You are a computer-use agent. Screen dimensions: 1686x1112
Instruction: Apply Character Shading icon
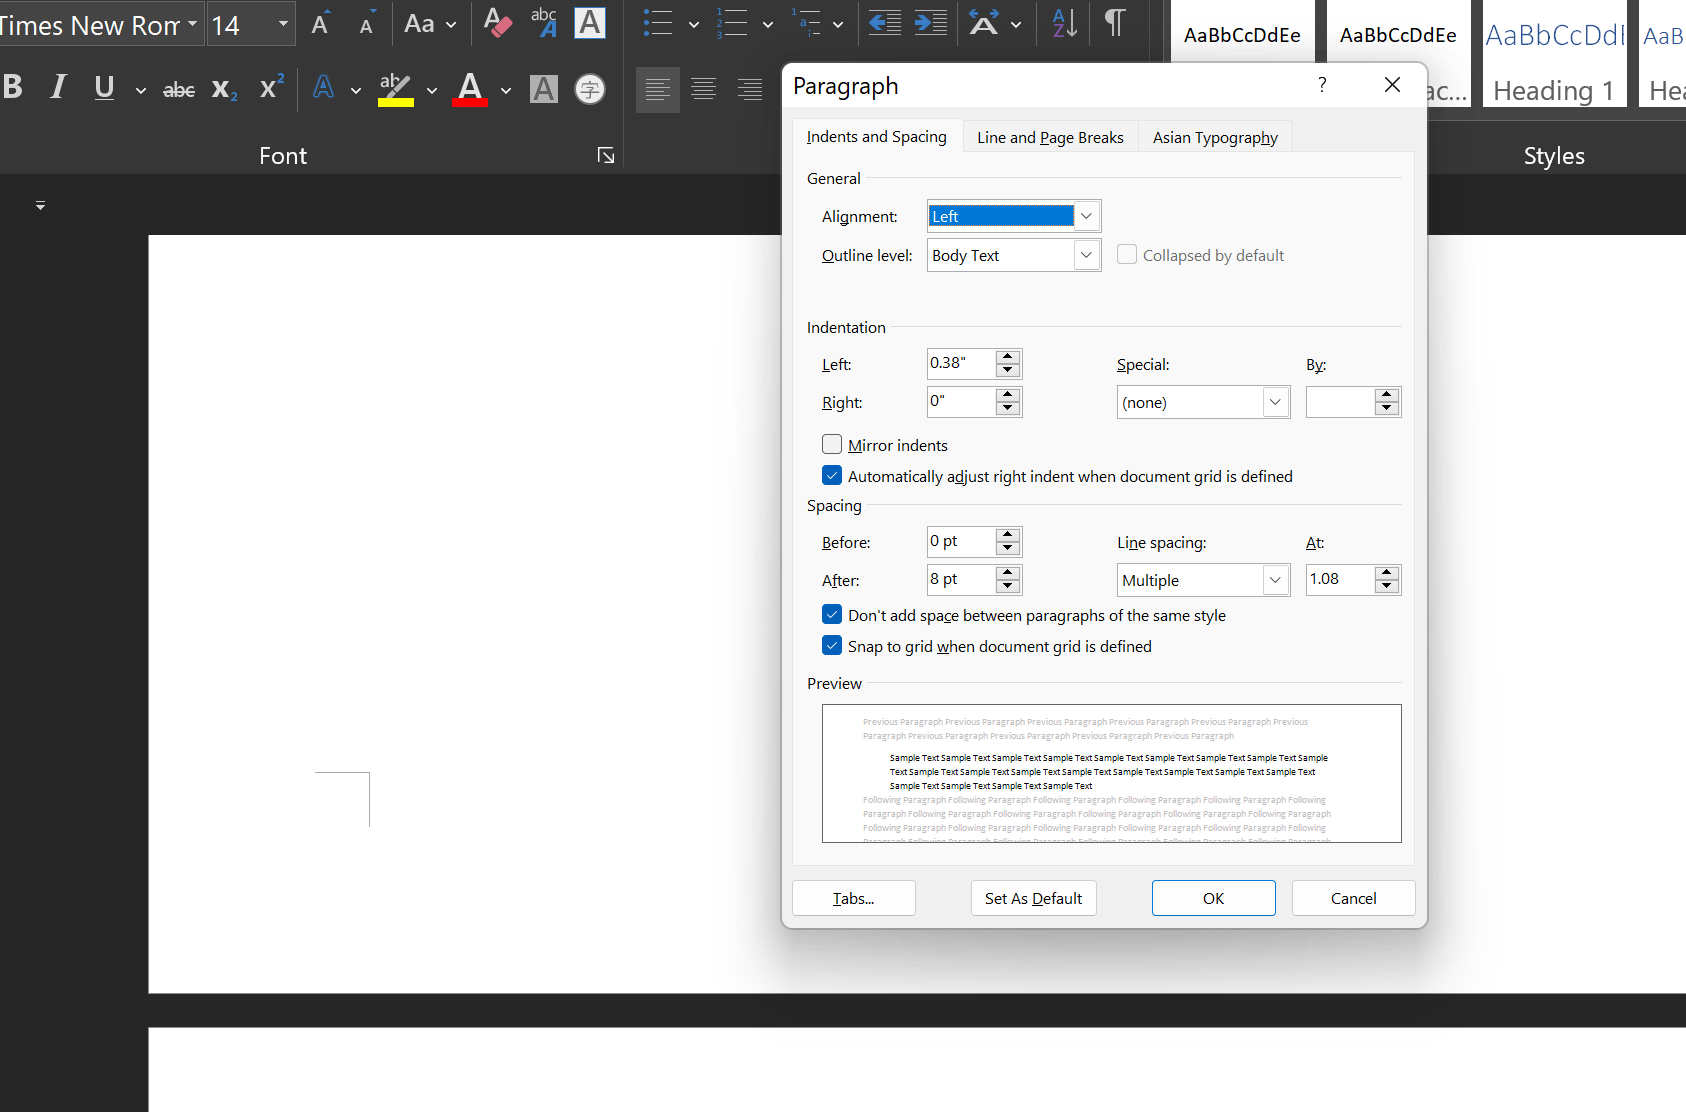pyautogui.click(x=544, y=90)
